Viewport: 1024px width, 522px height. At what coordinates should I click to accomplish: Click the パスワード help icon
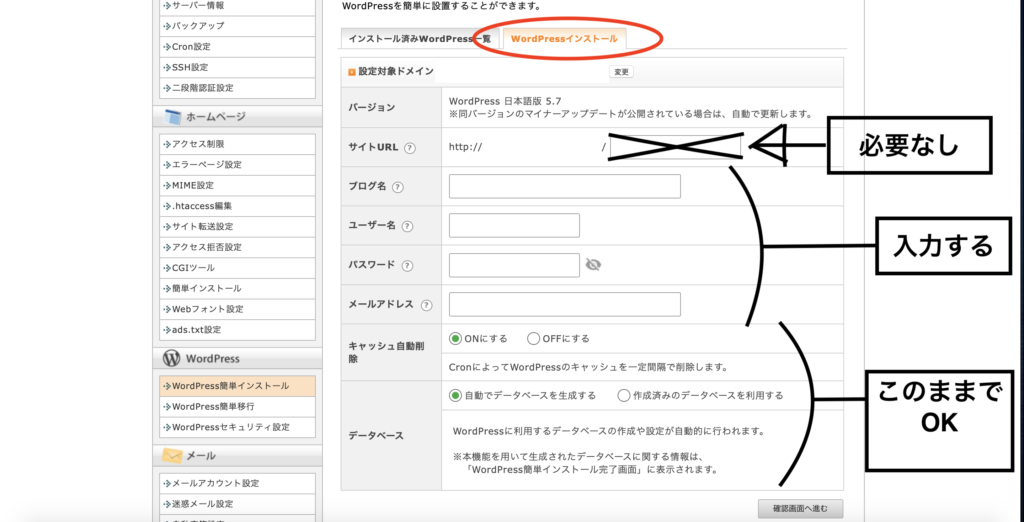pos(408,266)
